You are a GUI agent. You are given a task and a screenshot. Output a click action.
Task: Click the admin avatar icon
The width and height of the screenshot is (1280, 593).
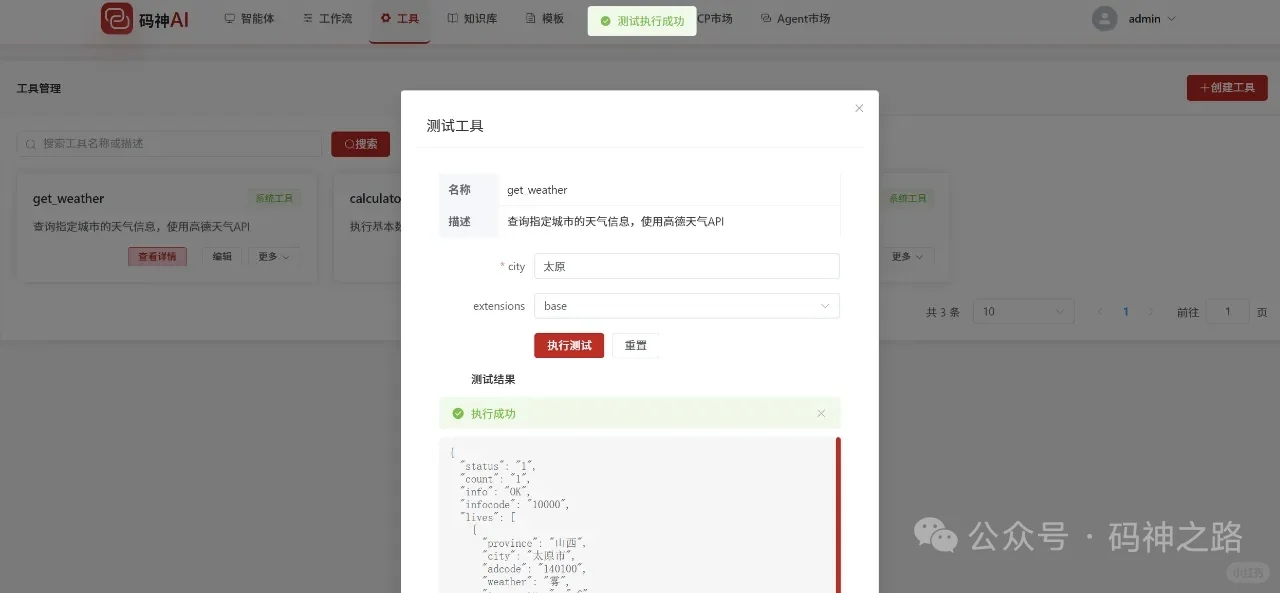point(1104,18)
